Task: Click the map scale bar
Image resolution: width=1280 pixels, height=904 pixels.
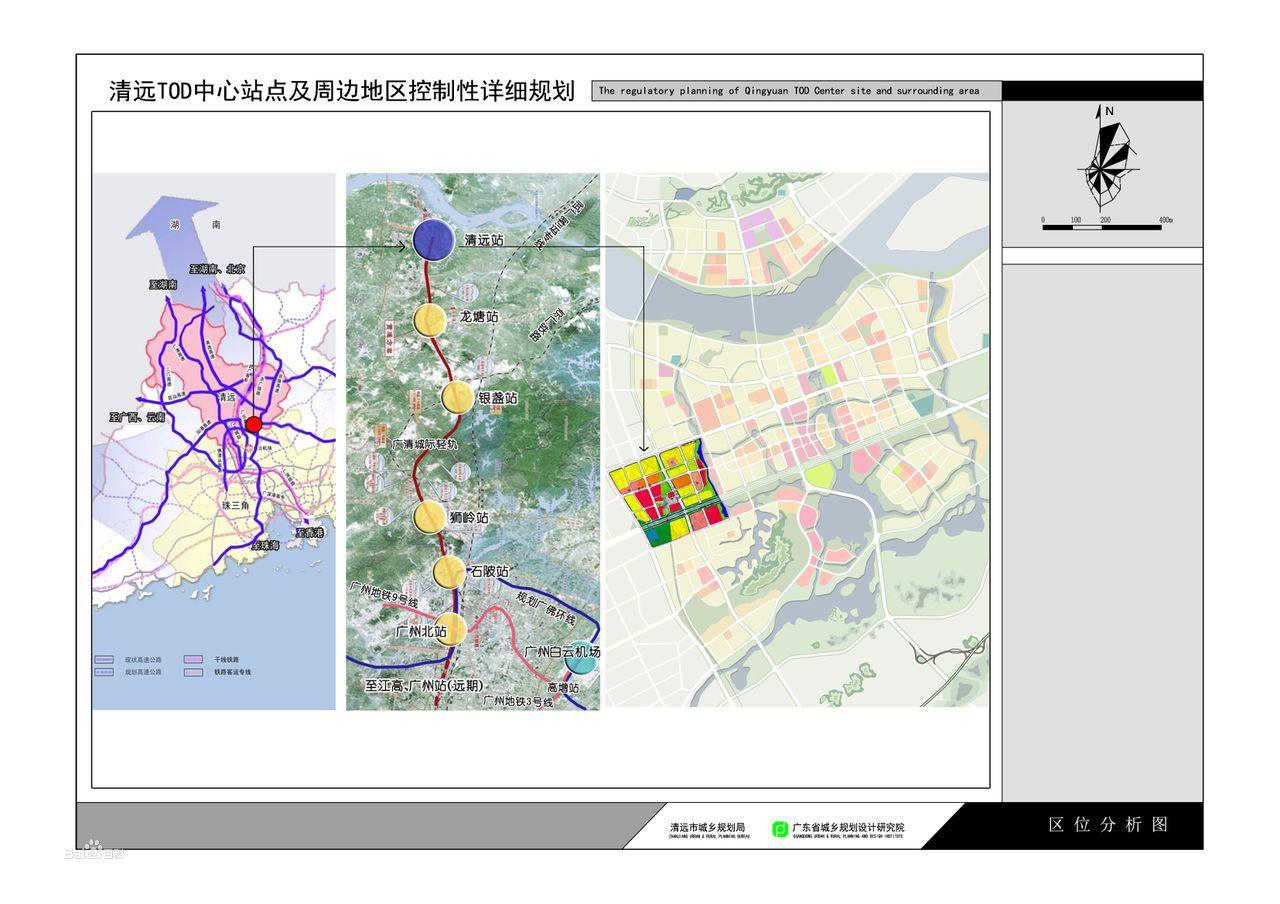Action: pos(1102,227)
